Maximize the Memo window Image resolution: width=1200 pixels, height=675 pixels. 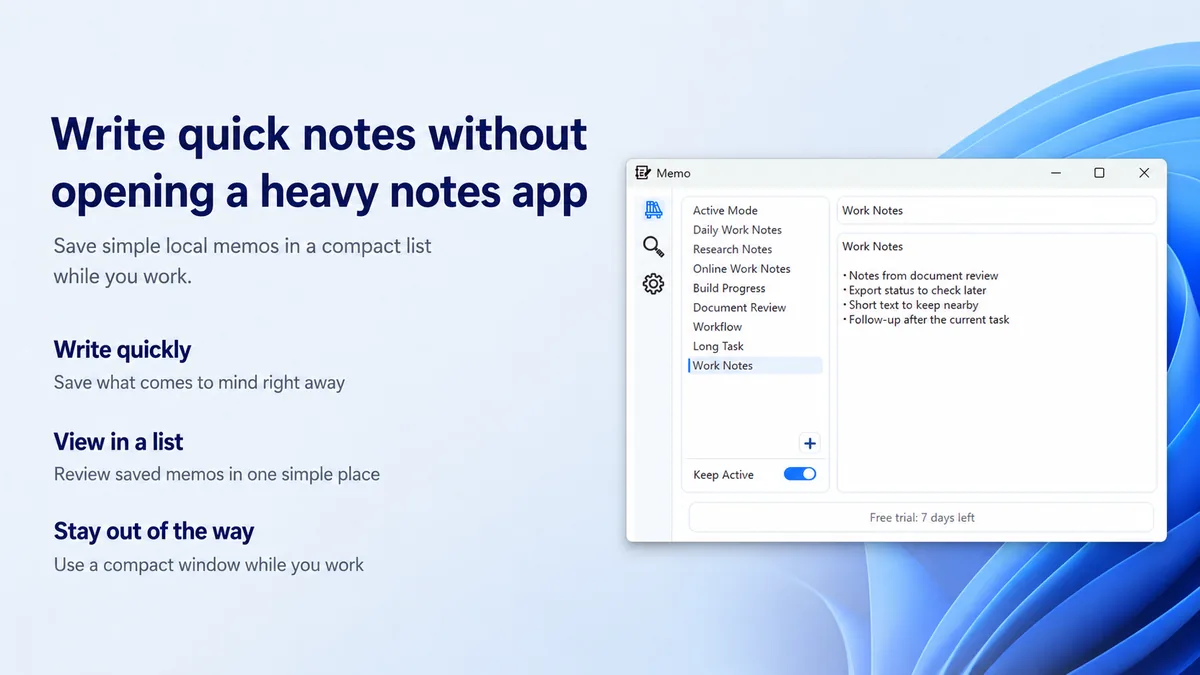[1099, 173]
